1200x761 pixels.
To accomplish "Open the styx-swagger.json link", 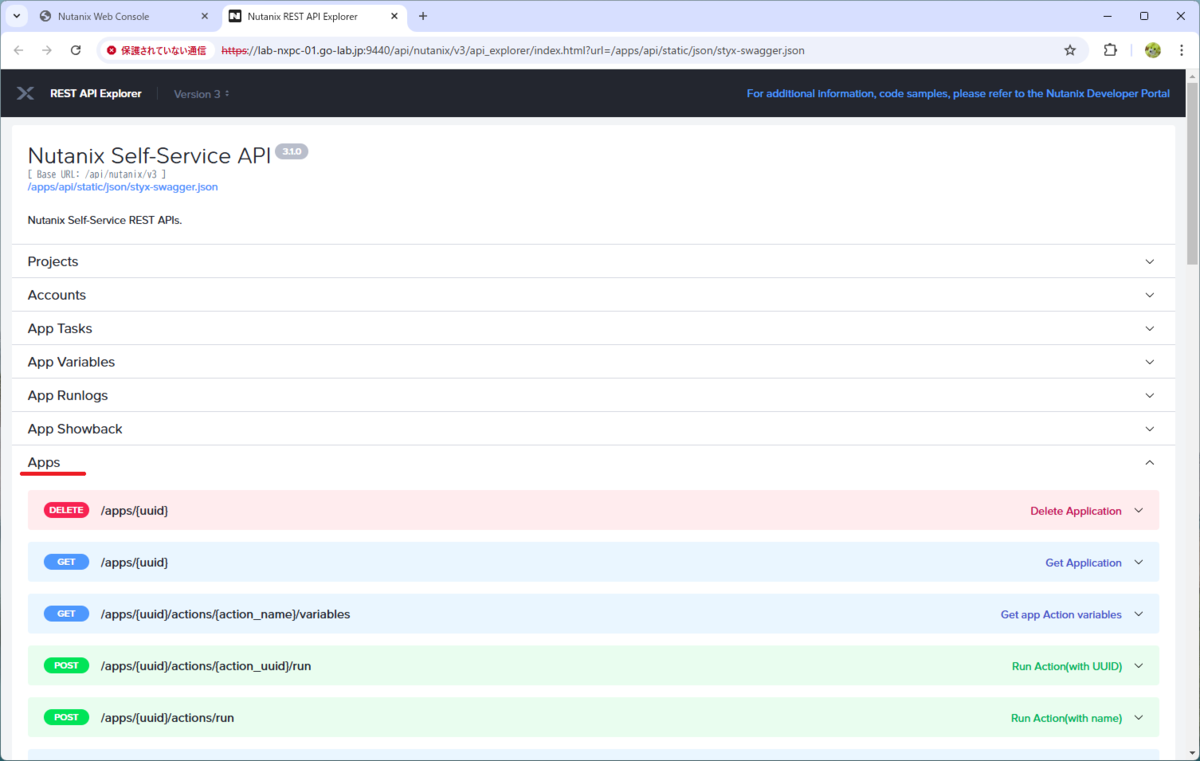I will [122, 187].
